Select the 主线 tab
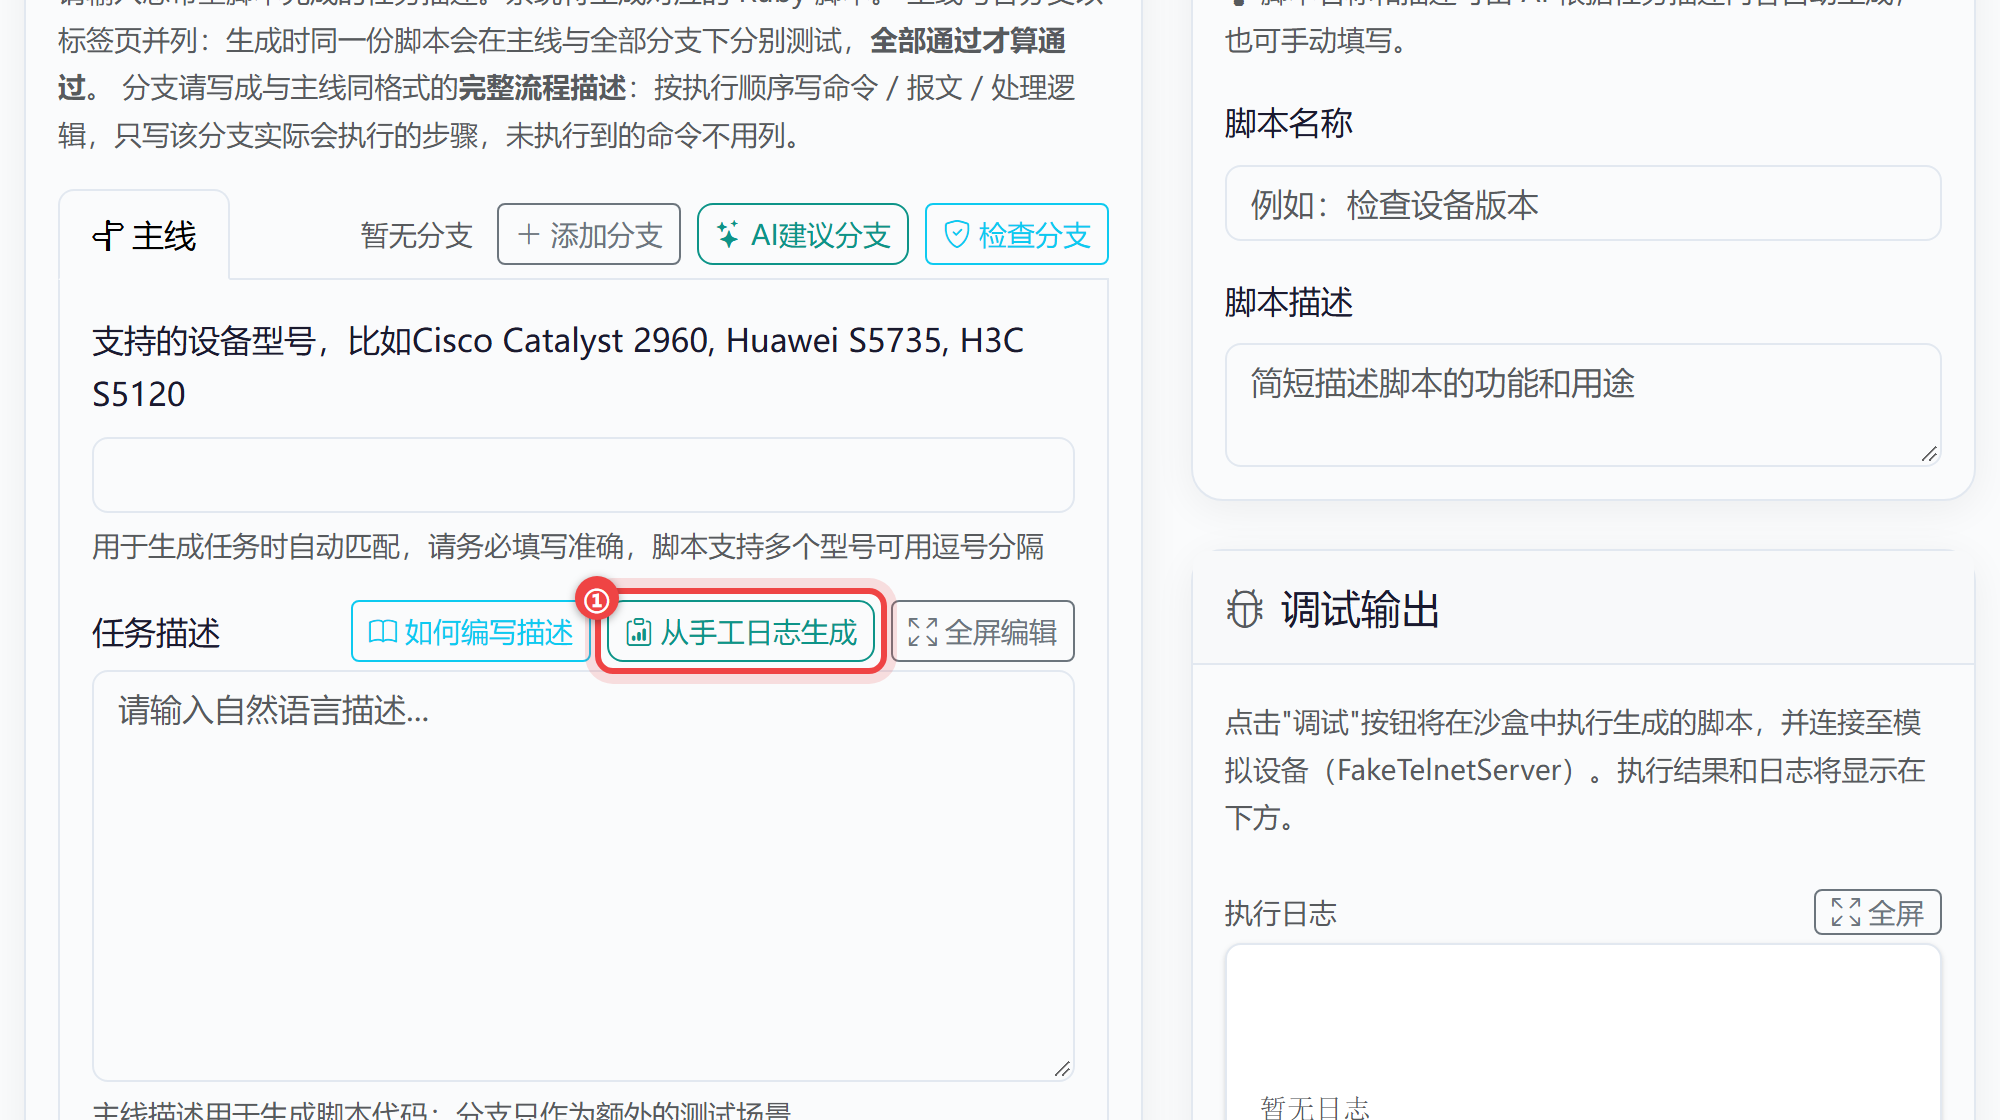This screenshot has width=2000, height=1120. (x=145, y=236)
